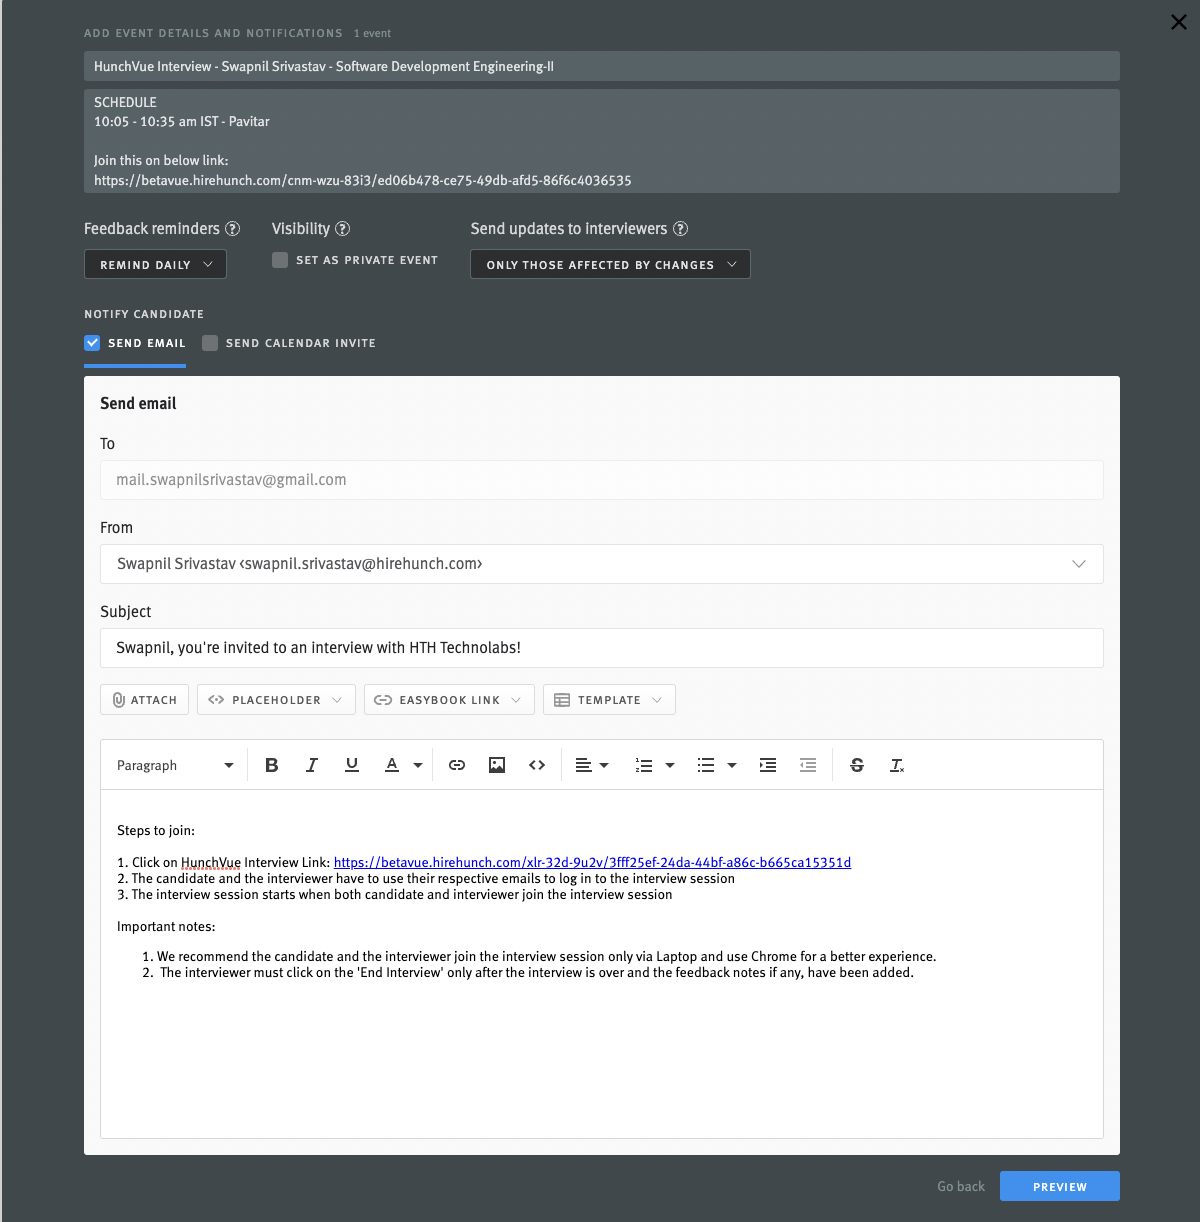
Task: Toggle italic text formatting
Action: [x=311, y=765]
